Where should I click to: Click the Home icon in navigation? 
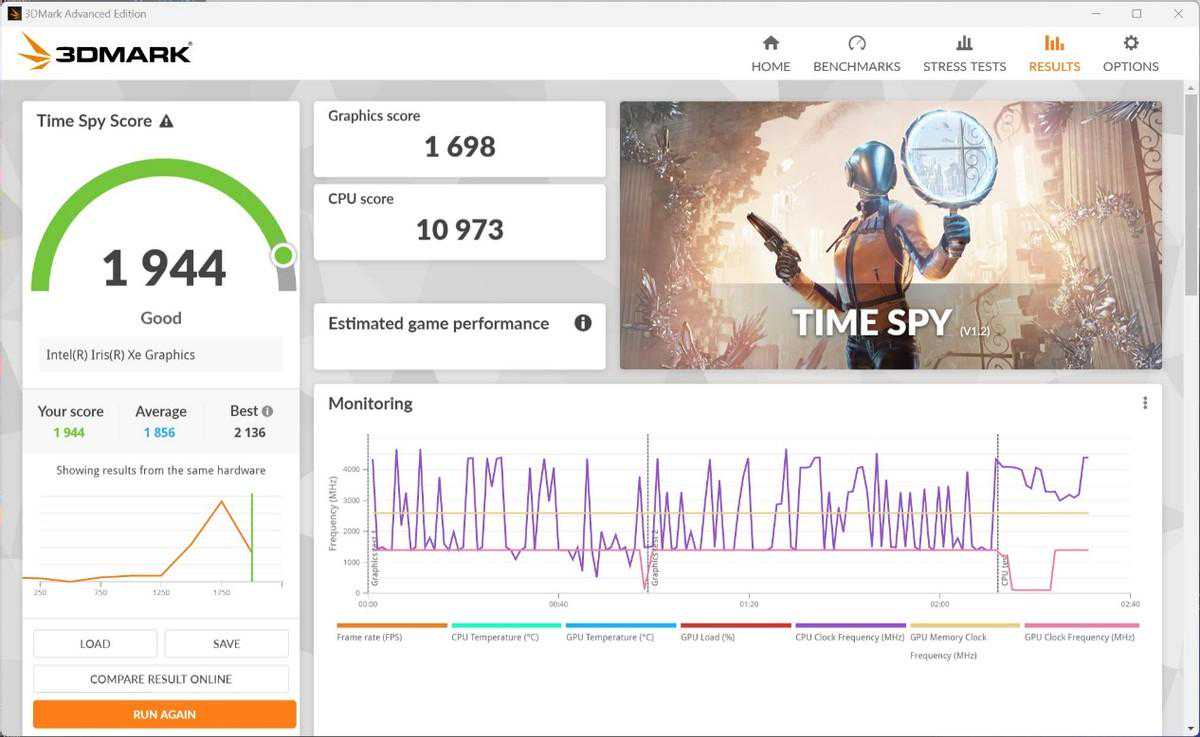770,43
